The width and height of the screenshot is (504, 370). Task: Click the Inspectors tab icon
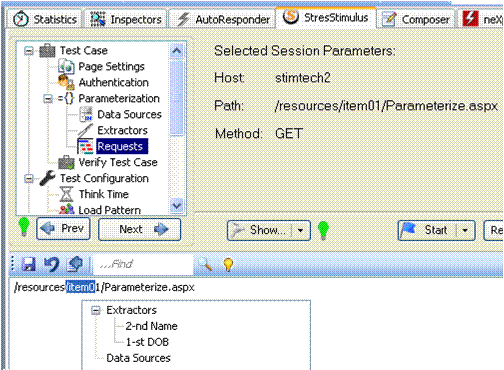click(98, 19)
